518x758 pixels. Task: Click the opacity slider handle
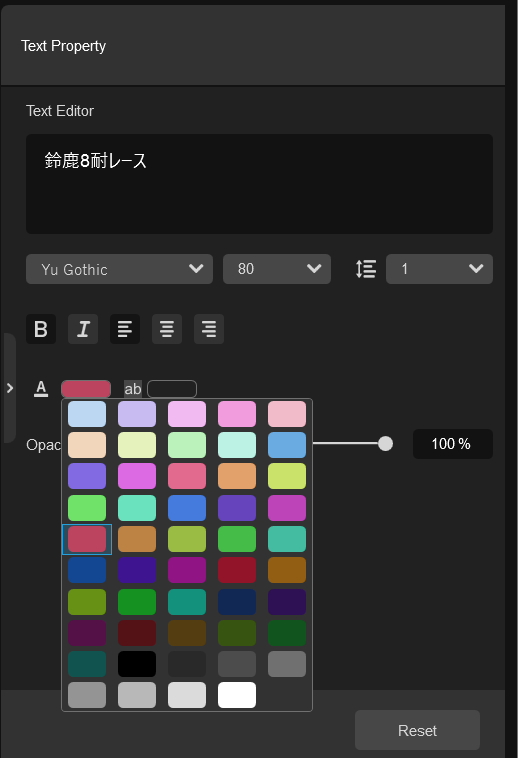pos(385,443)
